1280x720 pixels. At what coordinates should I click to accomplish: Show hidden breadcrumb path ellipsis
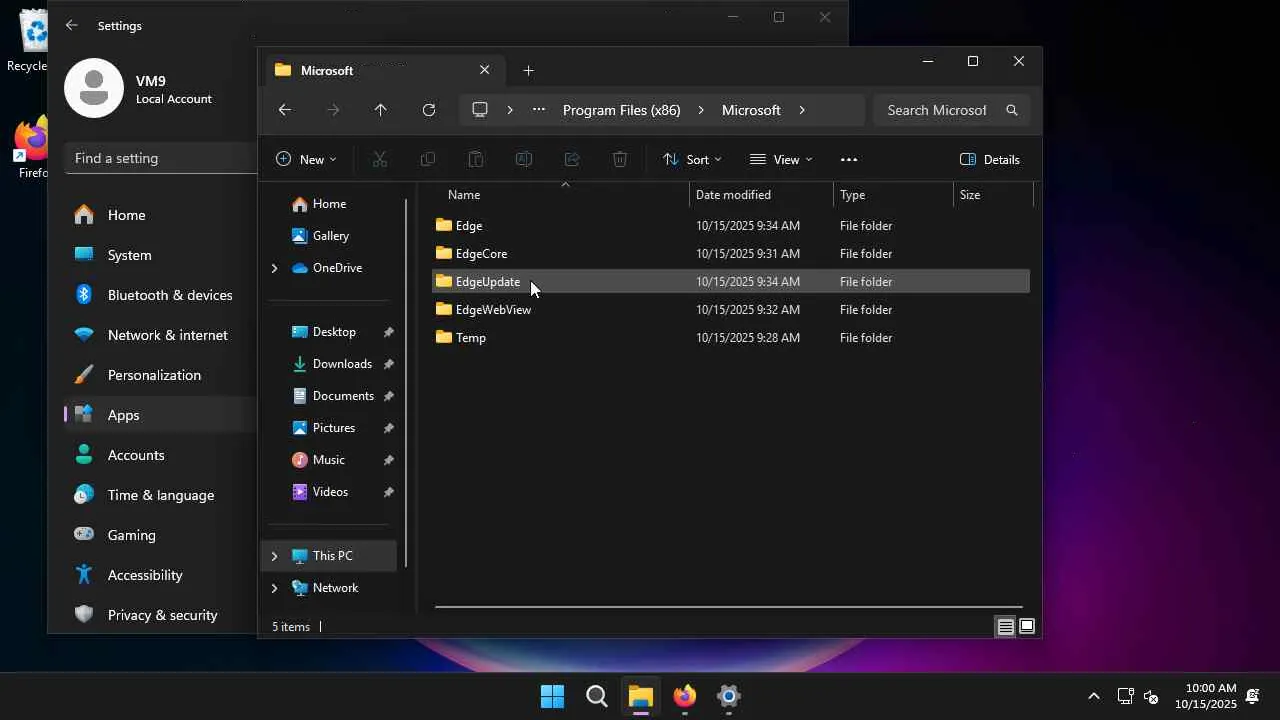coord(539,110)
